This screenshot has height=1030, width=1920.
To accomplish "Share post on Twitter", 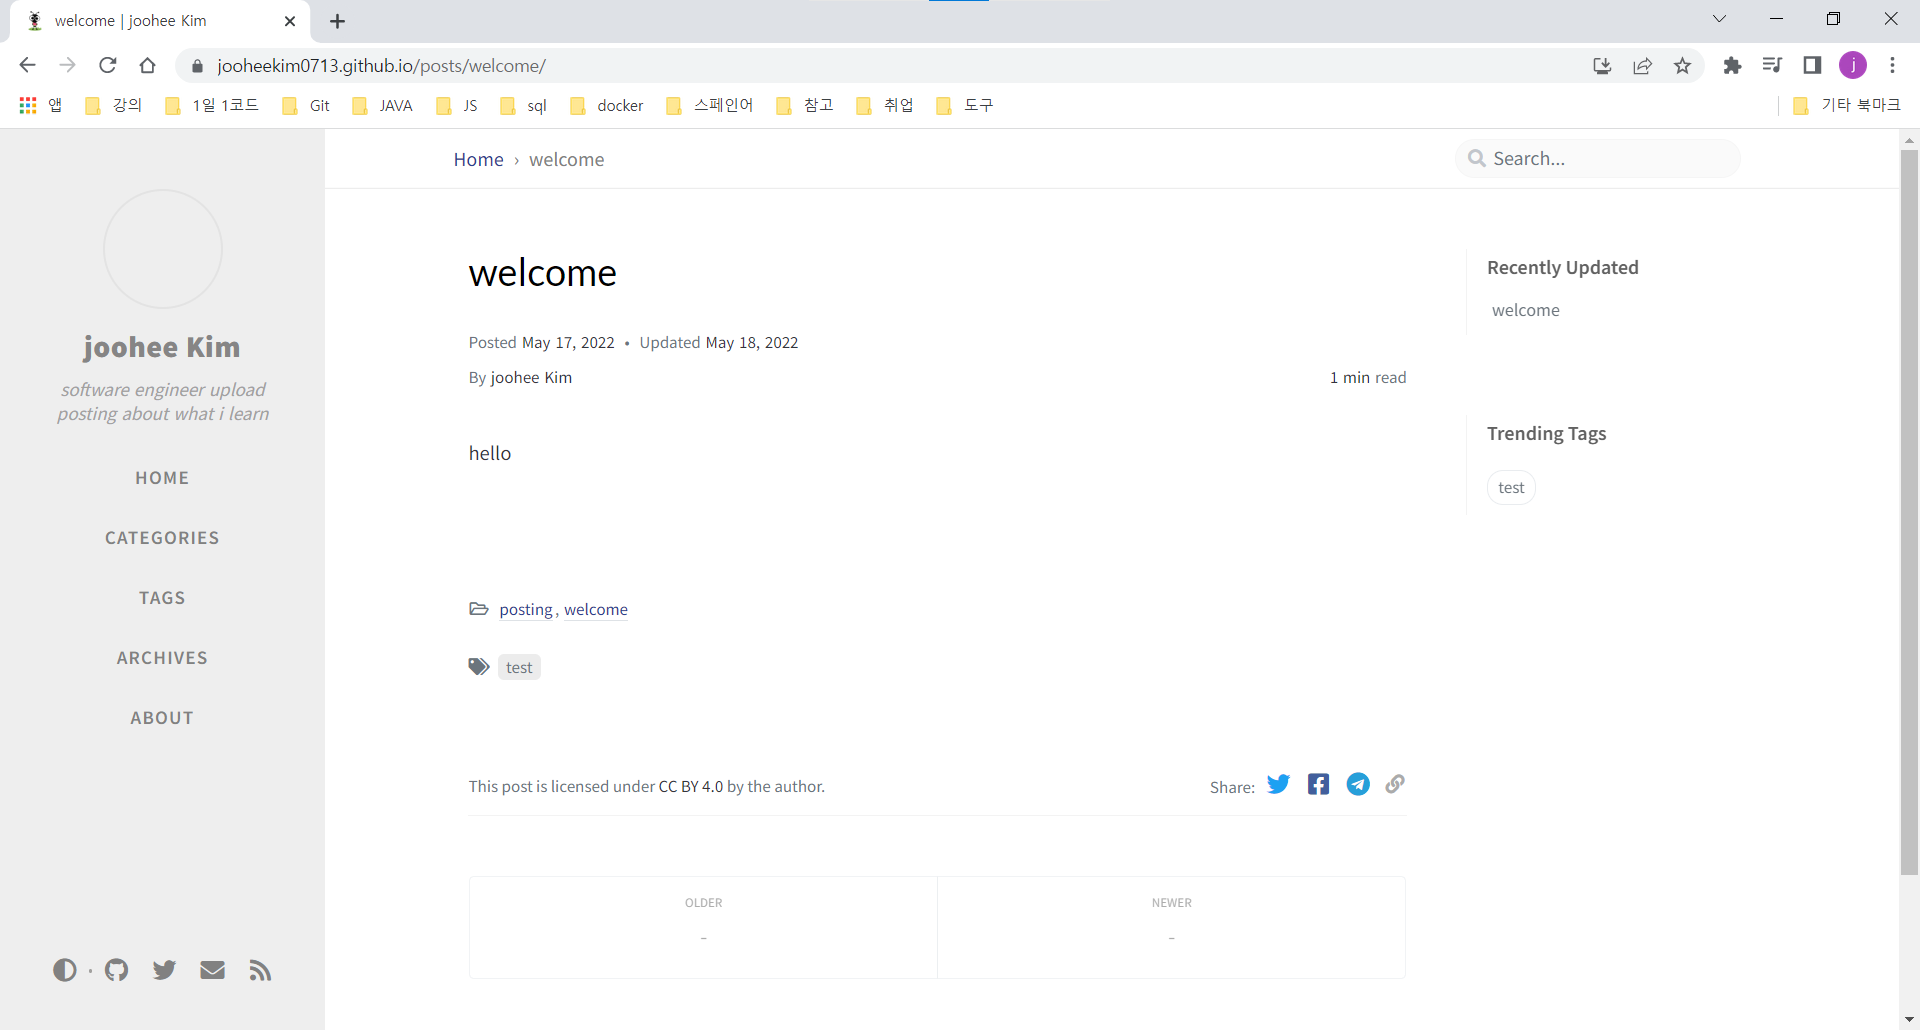I will click(1278, 785).
